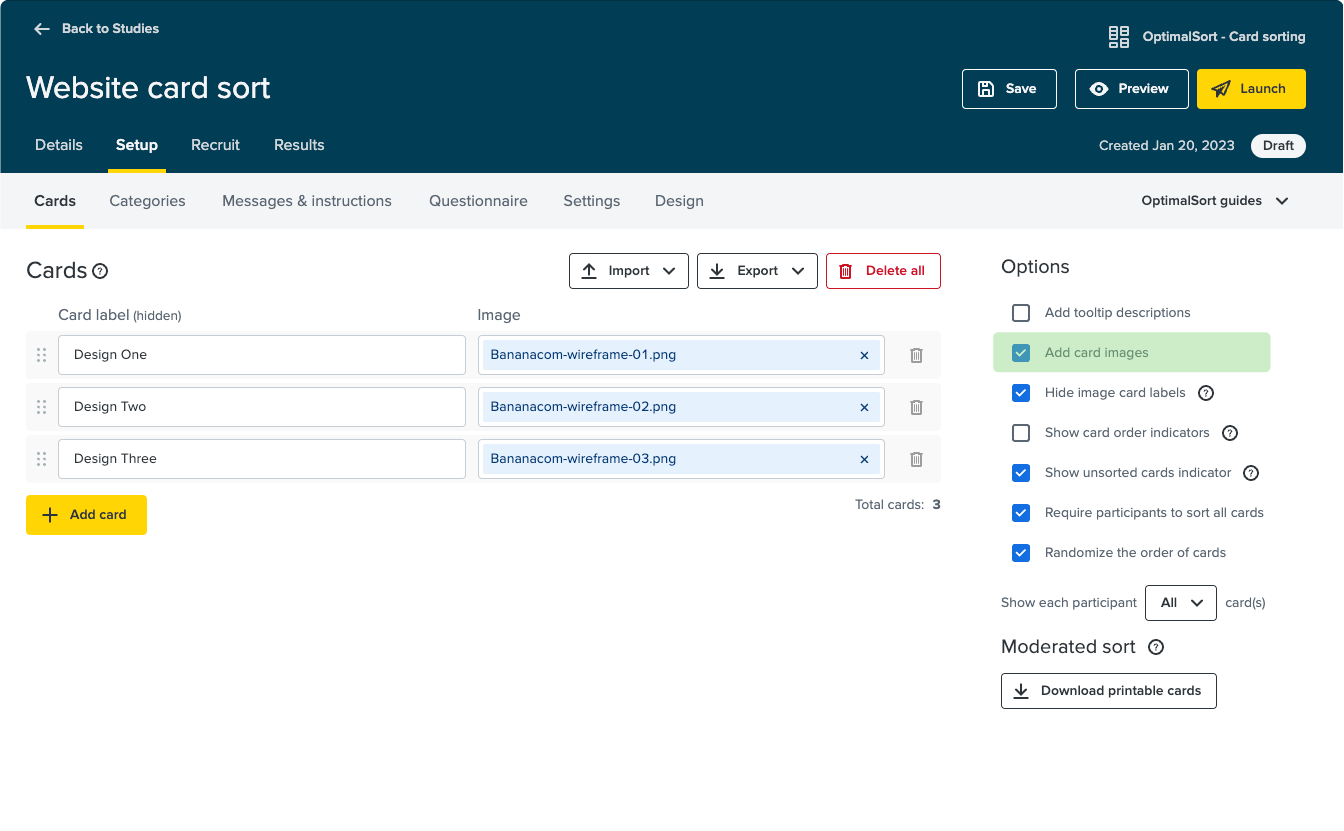This screenshot has width=1344, height=831.
Task: Click Download printable cards button
Action: pos(1109,691)
